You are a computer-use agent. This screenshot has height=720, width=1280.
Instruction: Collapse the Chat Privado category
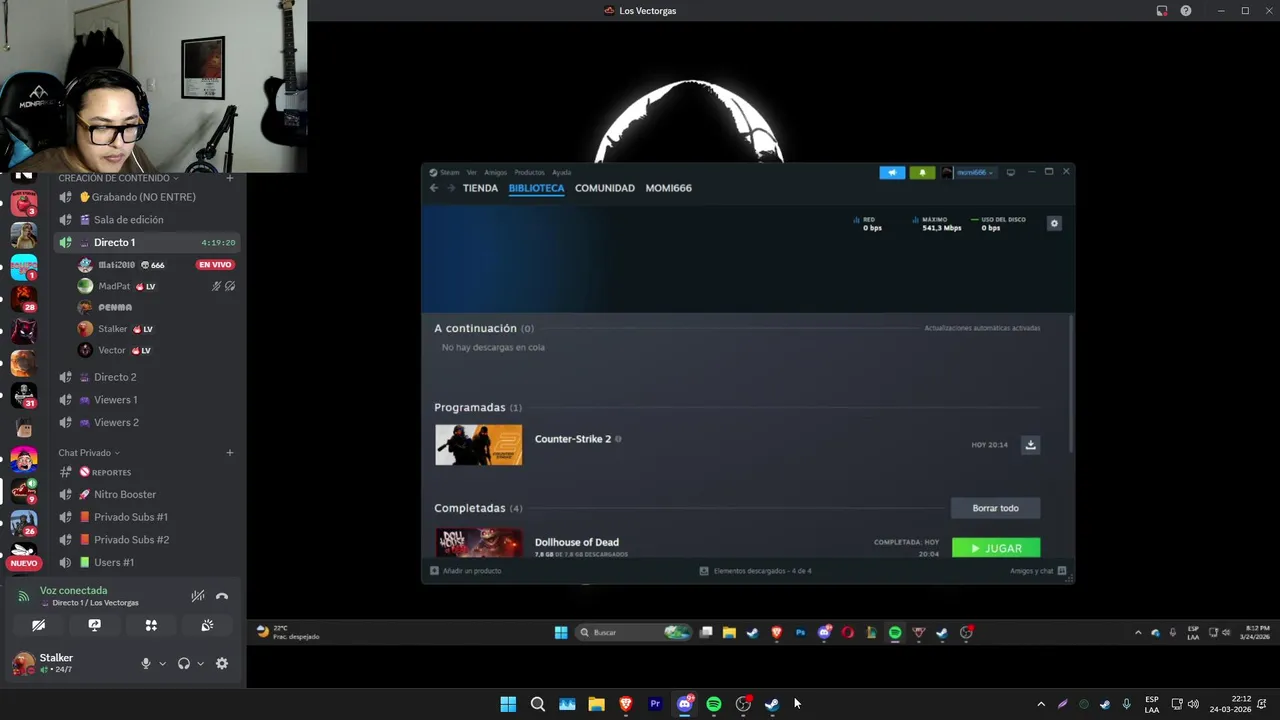pyautogui.click(x=88, y=453)
